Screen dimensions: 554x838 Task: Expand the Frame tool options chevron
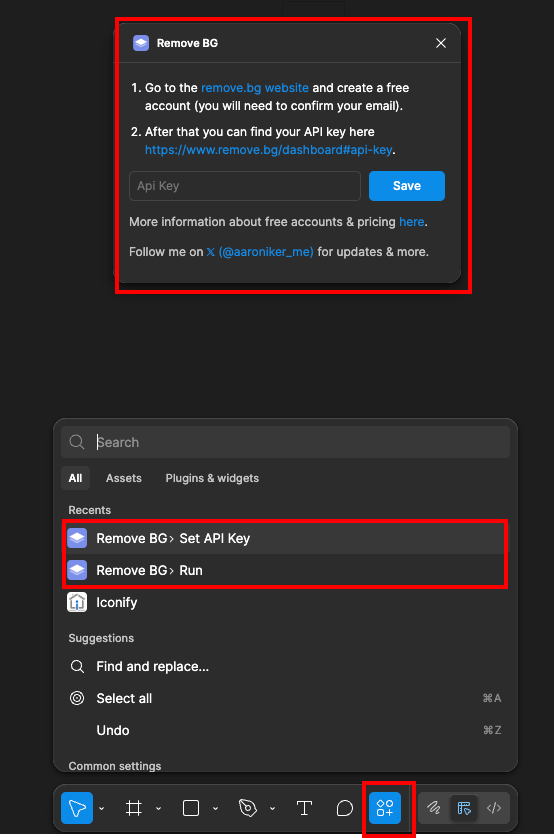(159, 808)
